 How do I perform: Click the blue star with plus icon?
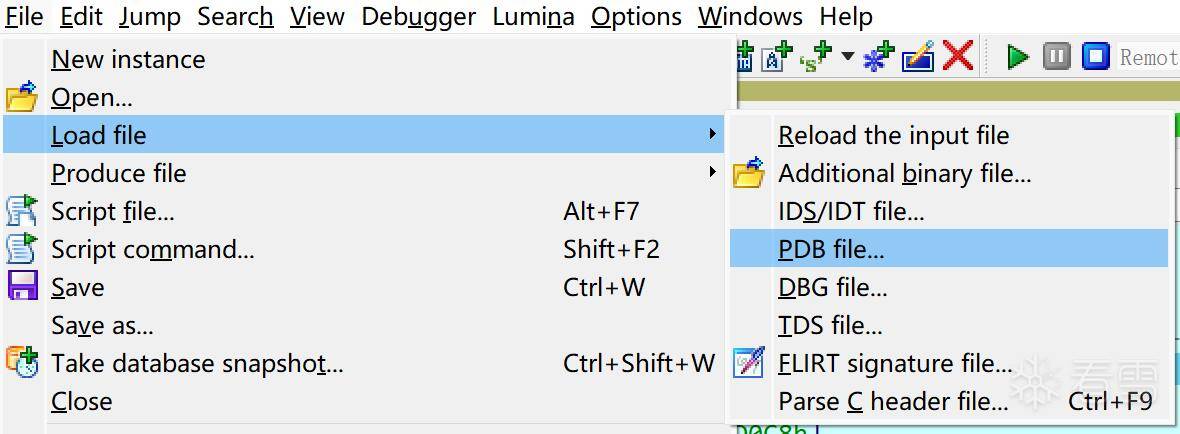(879, 58)
